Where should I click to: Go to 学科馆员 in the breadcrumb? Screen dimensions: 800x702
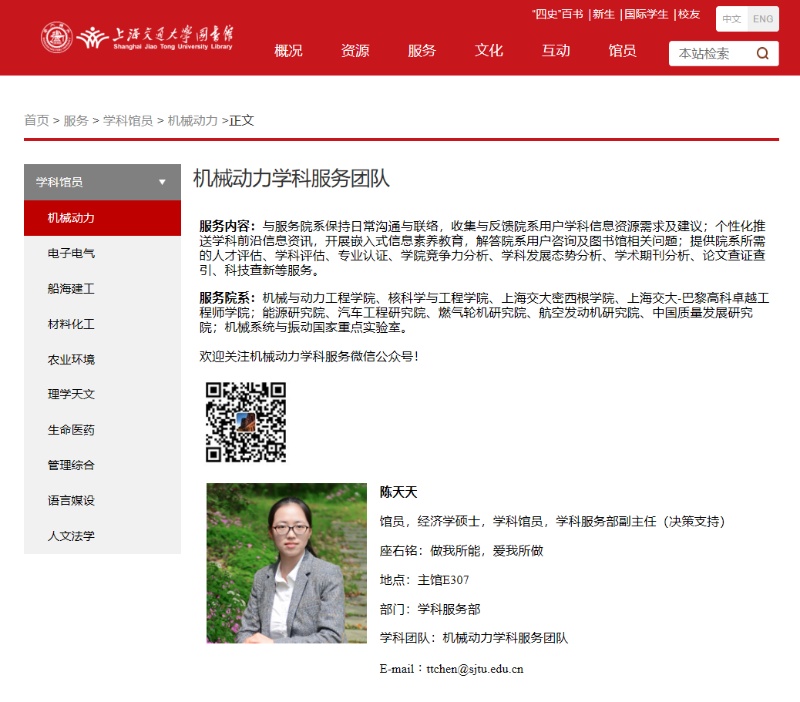128,120
